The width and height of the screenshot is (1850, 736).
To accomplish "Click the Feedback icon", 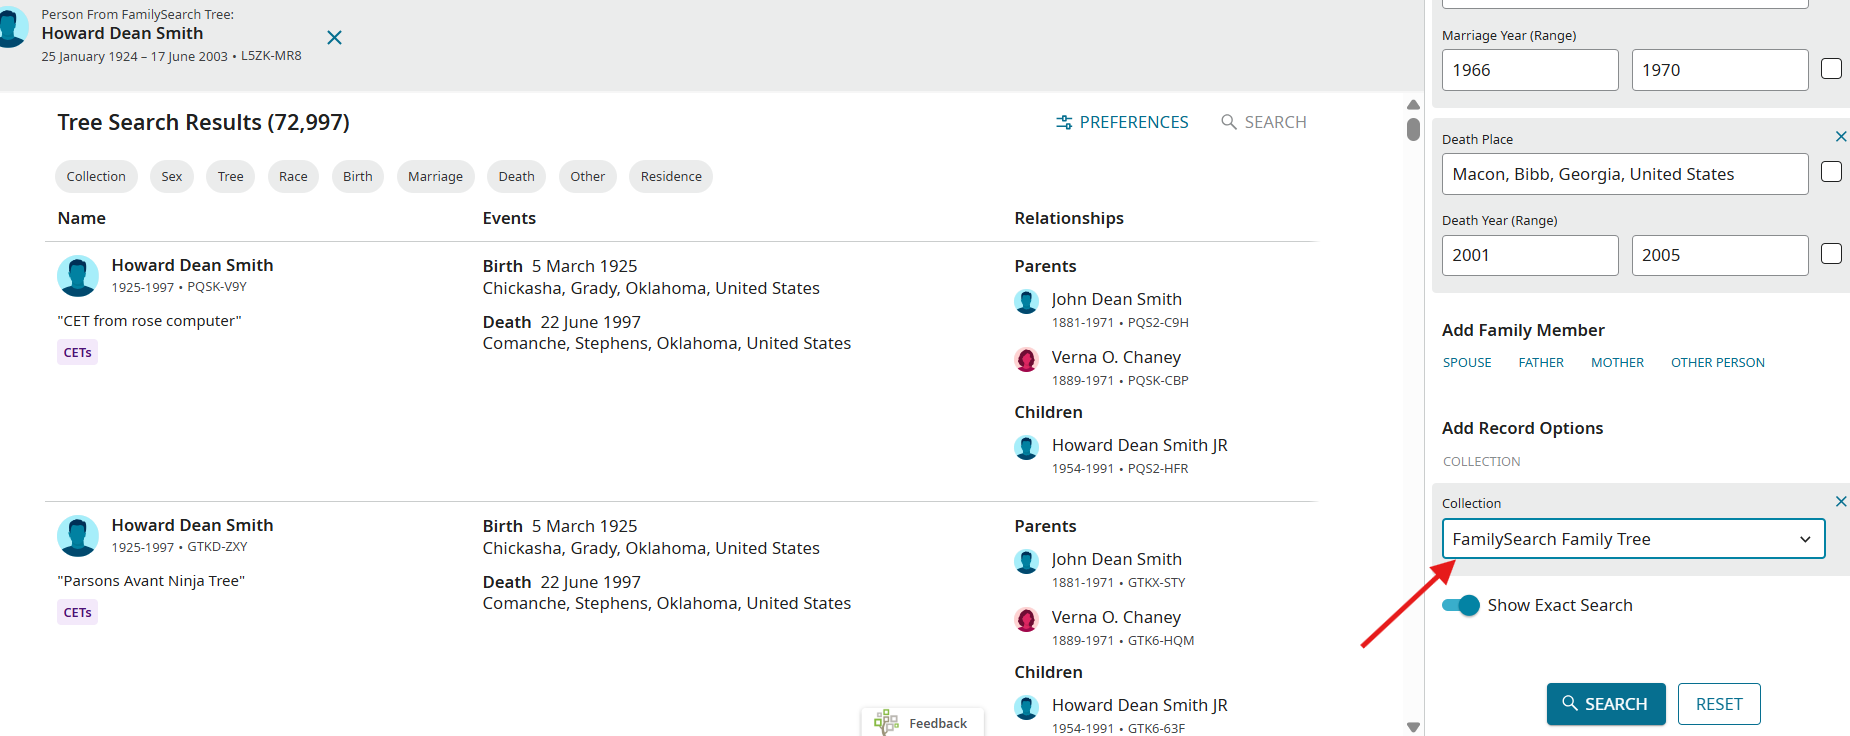I will (886, 722).
